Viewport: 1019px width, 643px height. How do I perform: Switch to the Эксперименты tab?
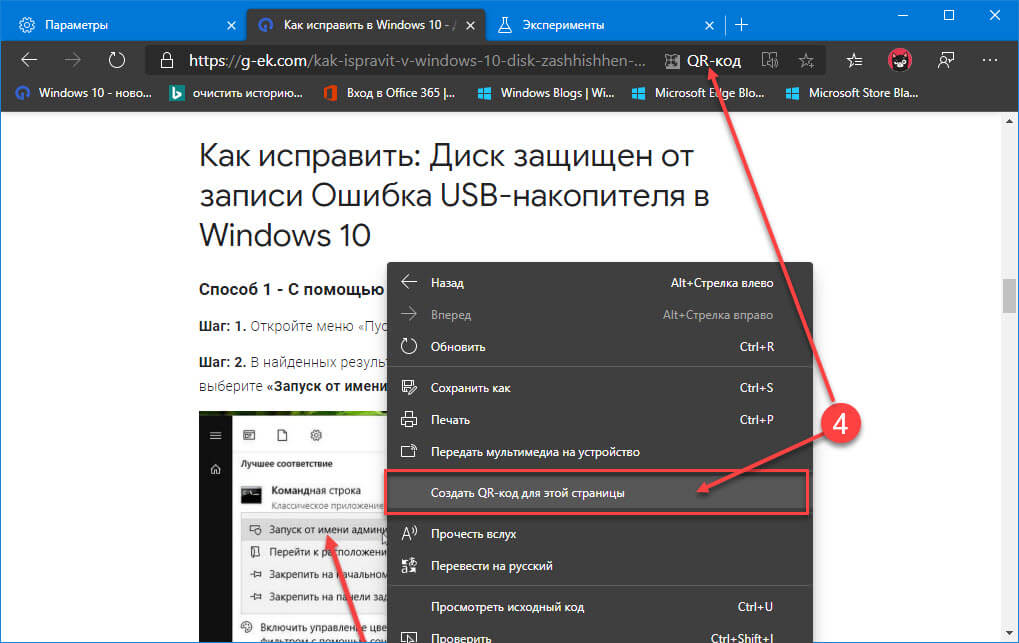click(x=604, y=25)
